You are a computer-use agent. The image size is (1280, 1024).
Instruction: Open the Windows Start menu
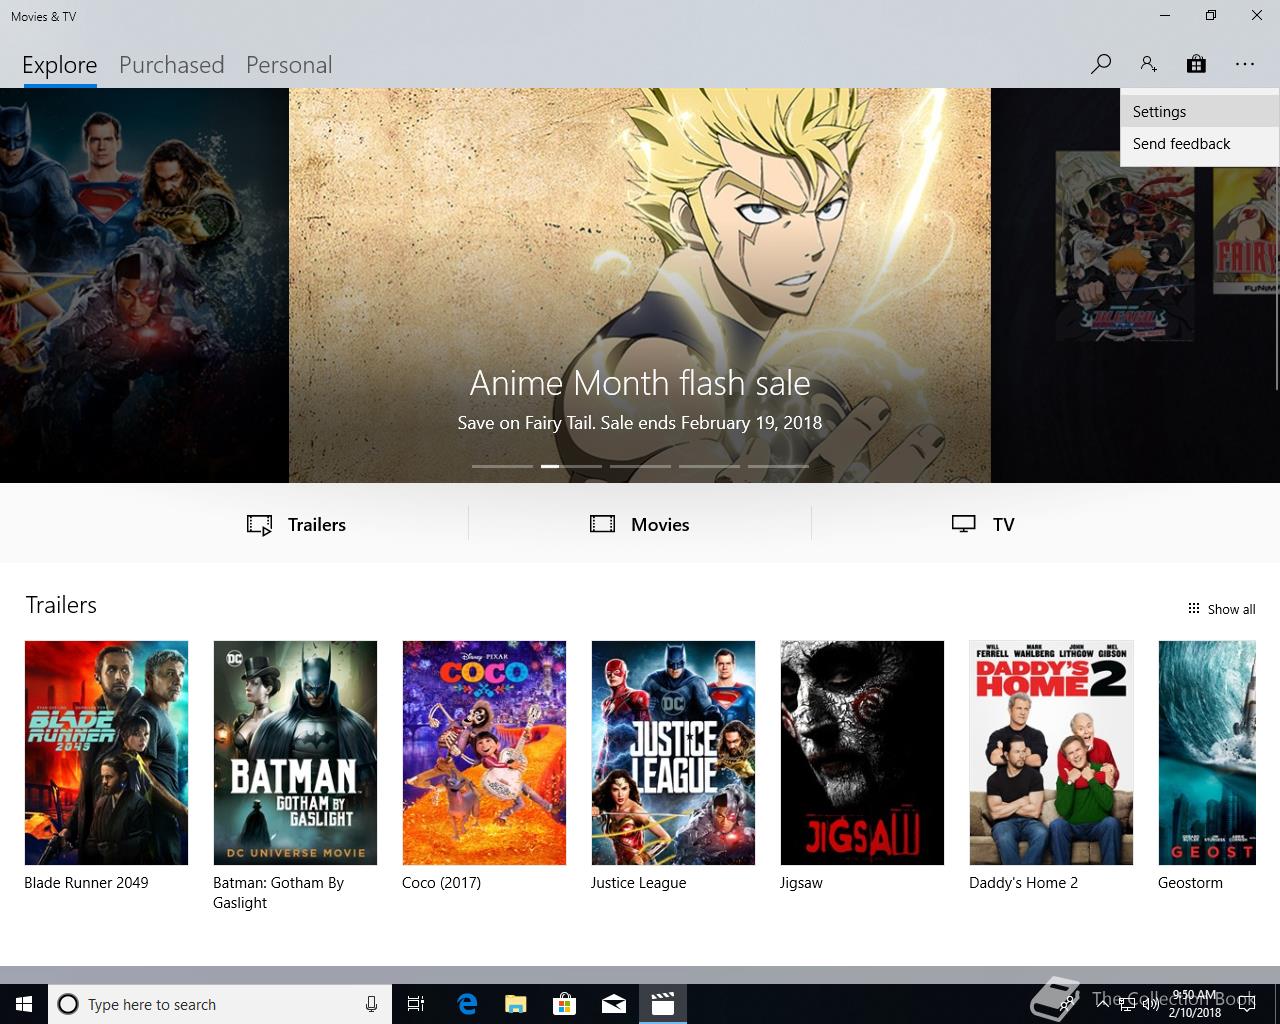[x=24, y=1004]
